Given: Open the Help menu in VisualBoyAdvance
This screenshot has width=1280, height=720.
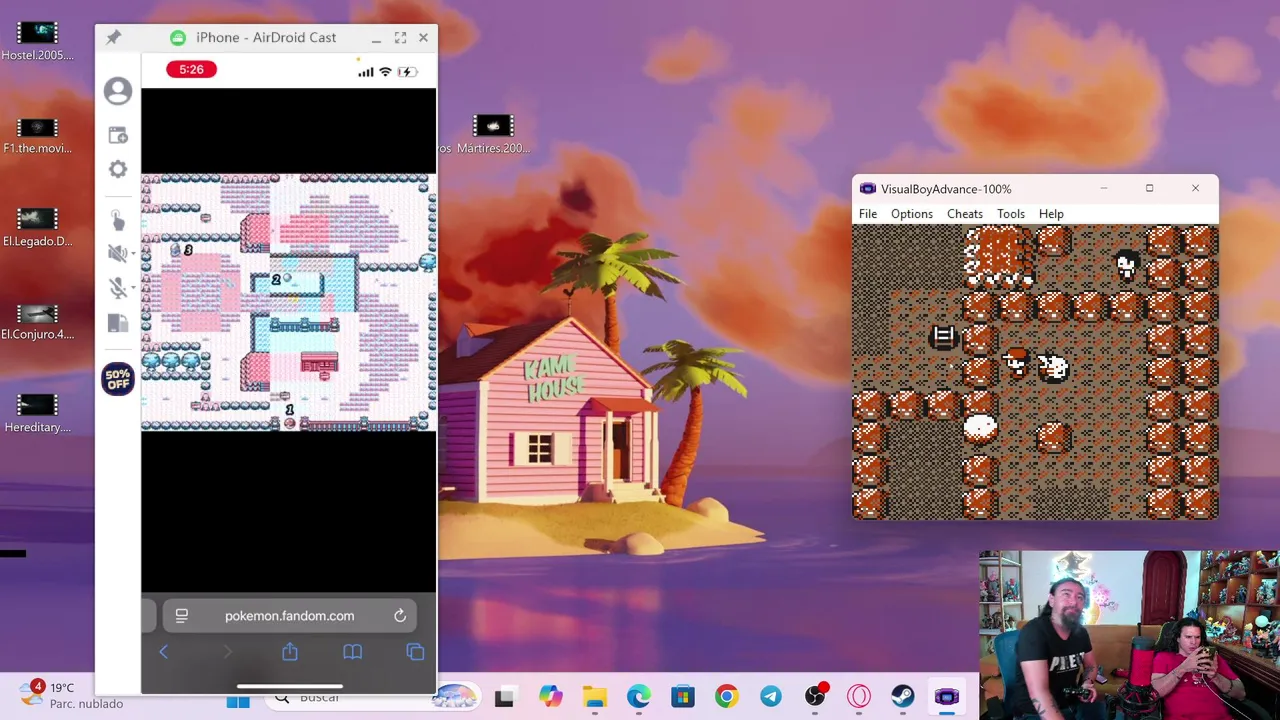Looking at the screenshot, I should coord(1051,214).
